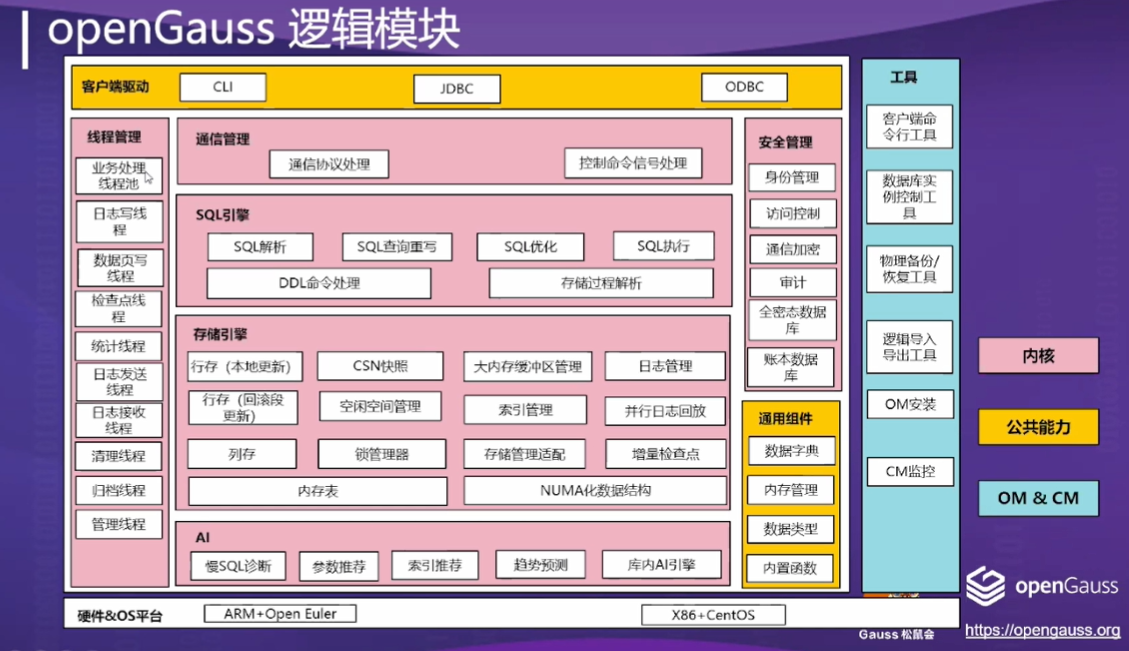This screenshot has width=1129, height=651.
Task: Select the 日志发送线程 box
Action: [x=119, y=382]
